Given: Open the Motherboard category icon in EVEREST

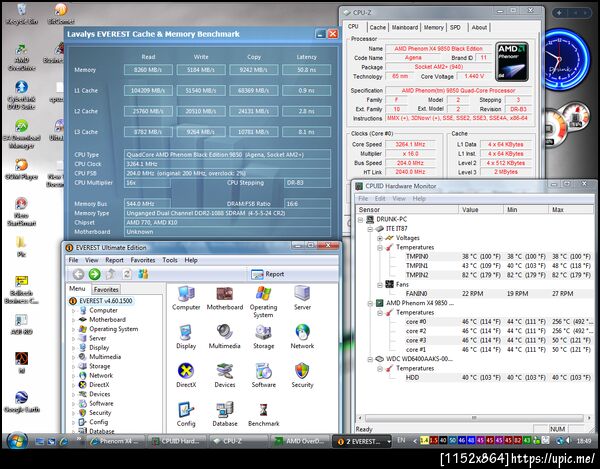Looking at the screenshot, I should (x=225, y=298).
